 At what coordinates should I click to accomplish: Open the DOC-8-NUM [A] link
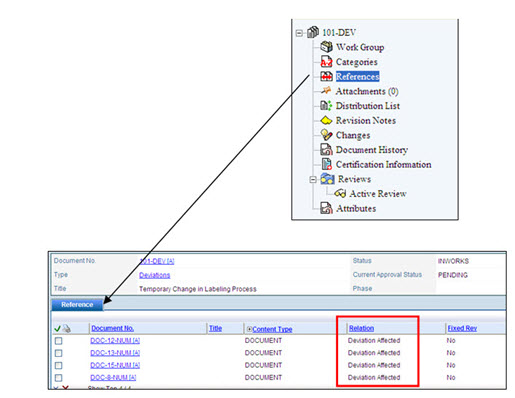tap(113, 378)
